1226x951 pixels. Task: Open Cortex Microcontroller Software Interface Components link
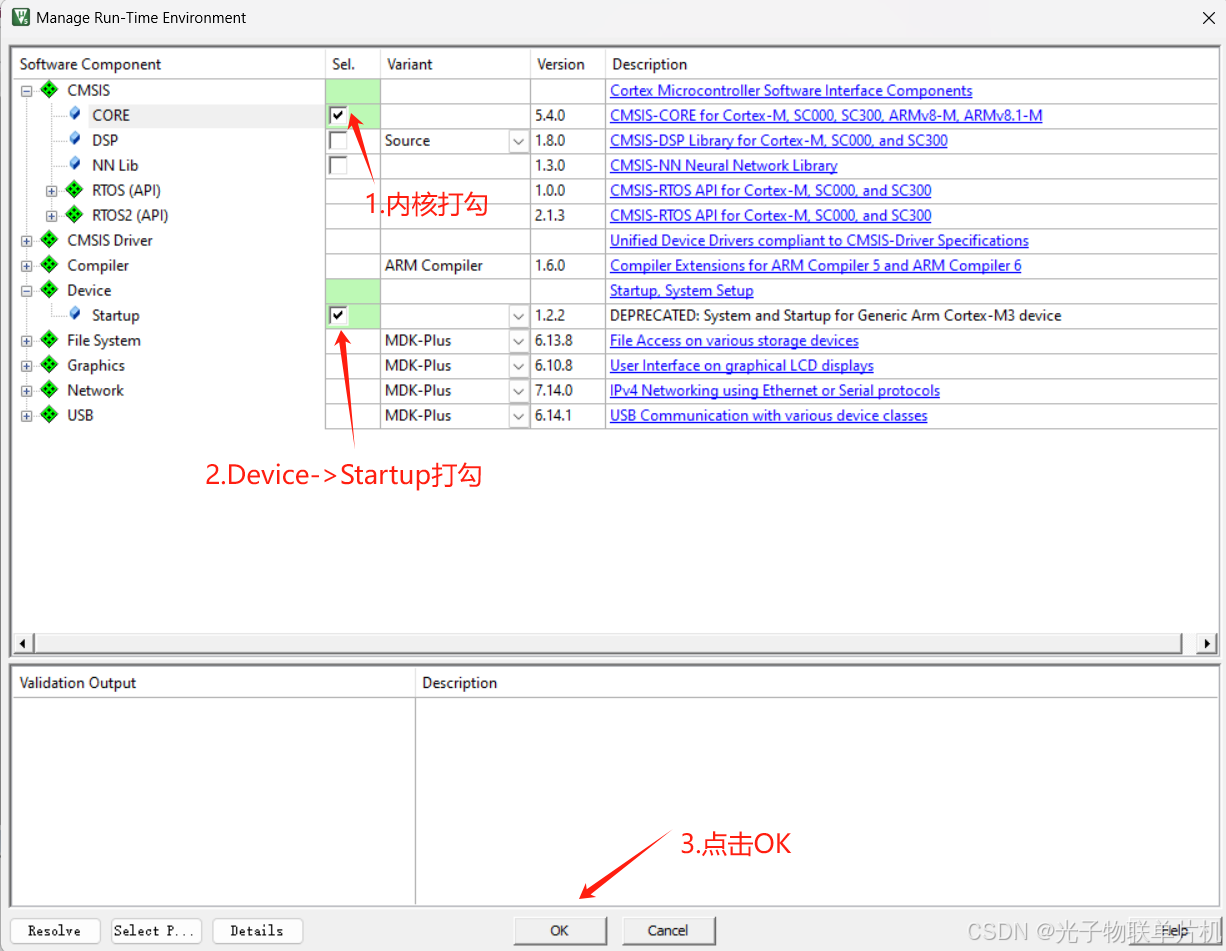791,91
